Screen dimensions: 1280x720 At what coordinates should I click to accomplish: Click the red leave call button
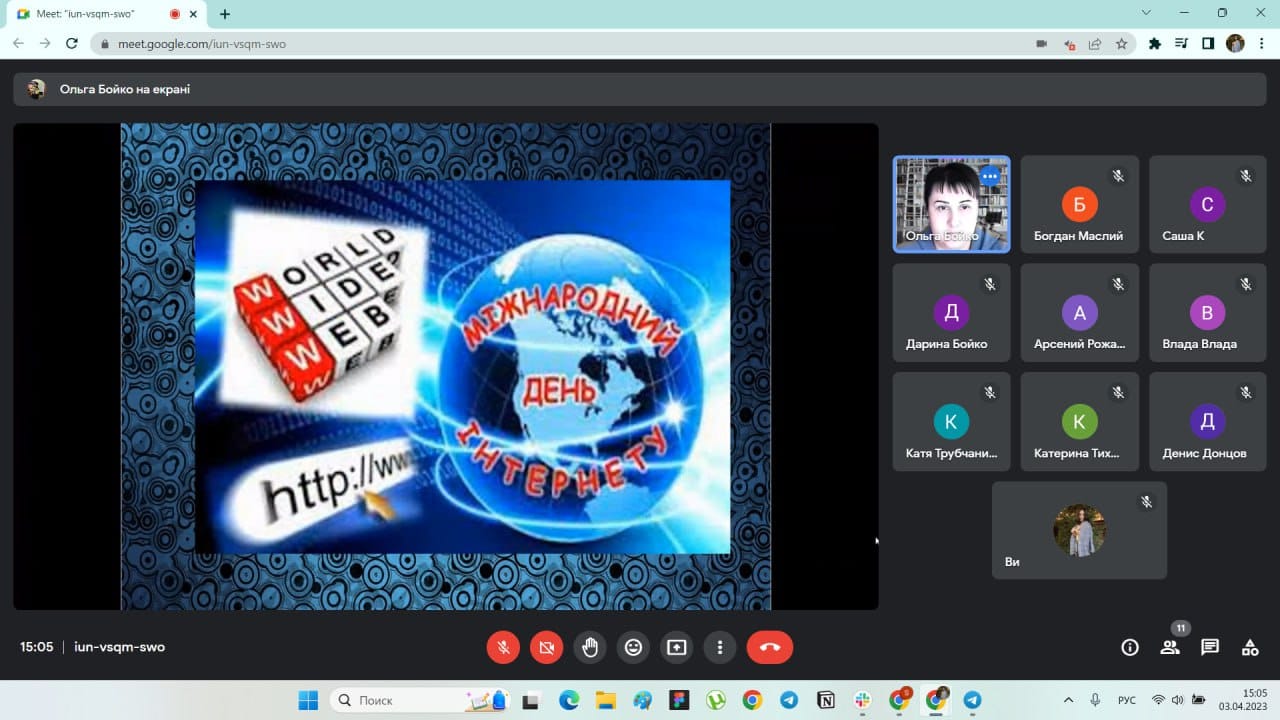[769, 647]
